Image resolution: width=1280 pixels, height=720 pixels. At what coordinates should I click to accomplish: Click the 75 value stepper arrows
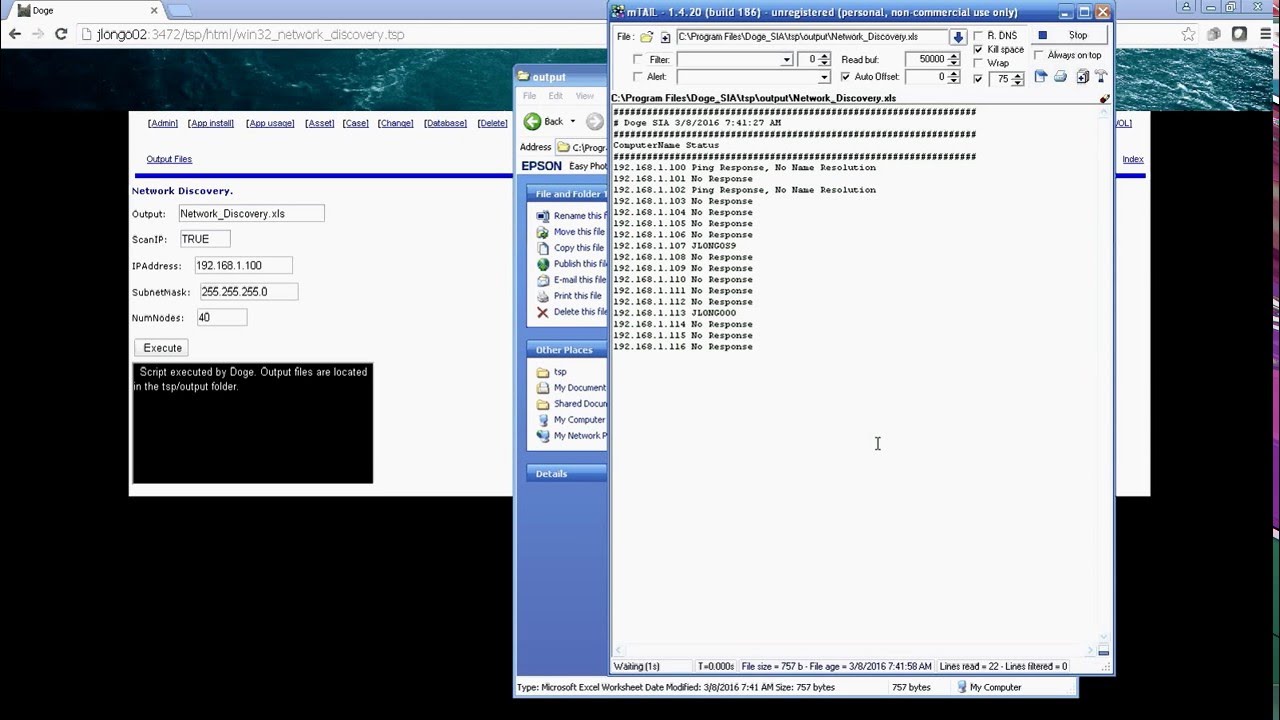click(x=1018, y=79)
